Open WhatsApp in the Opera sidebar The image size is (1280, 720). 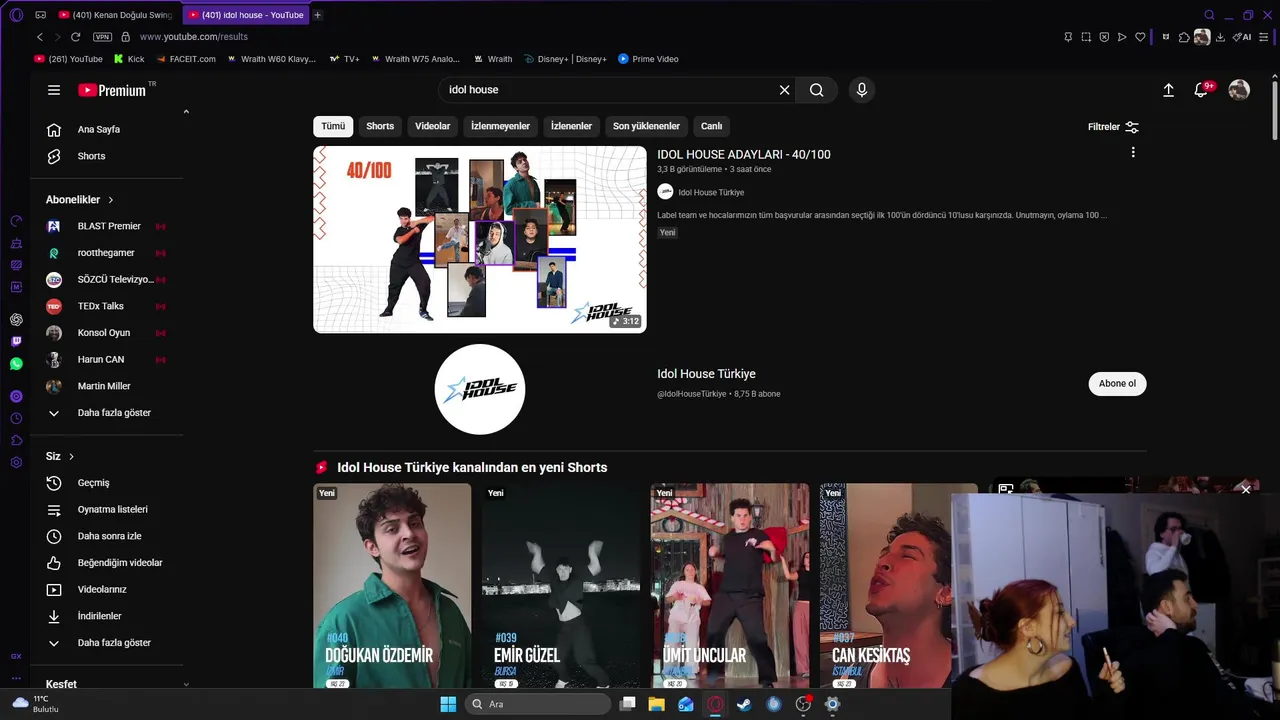(x=16, y=364)
